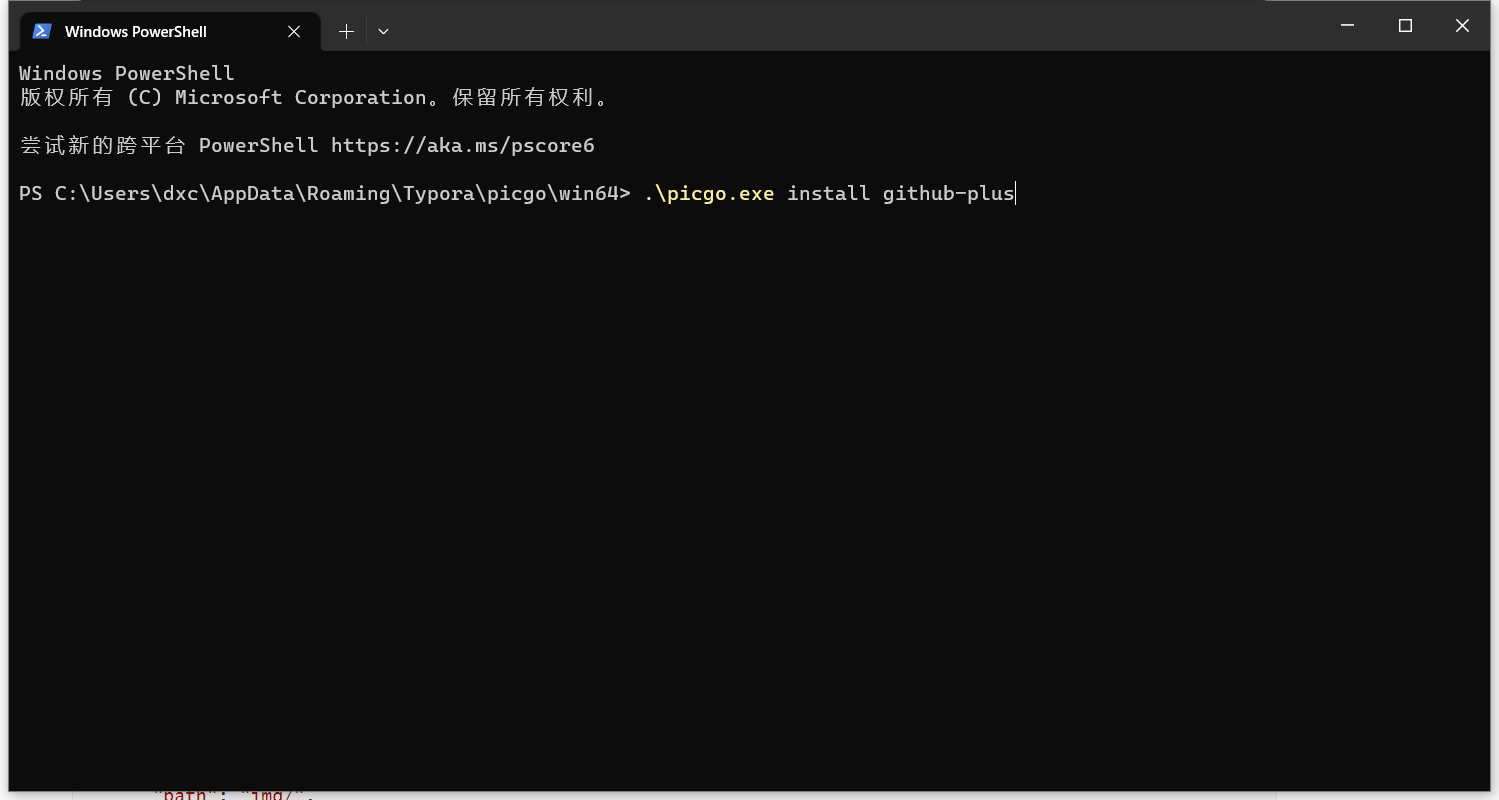1499x800 pixels.
Task: Click the highlighted .\picgo.exe command text
Action: tap(712, 193)
